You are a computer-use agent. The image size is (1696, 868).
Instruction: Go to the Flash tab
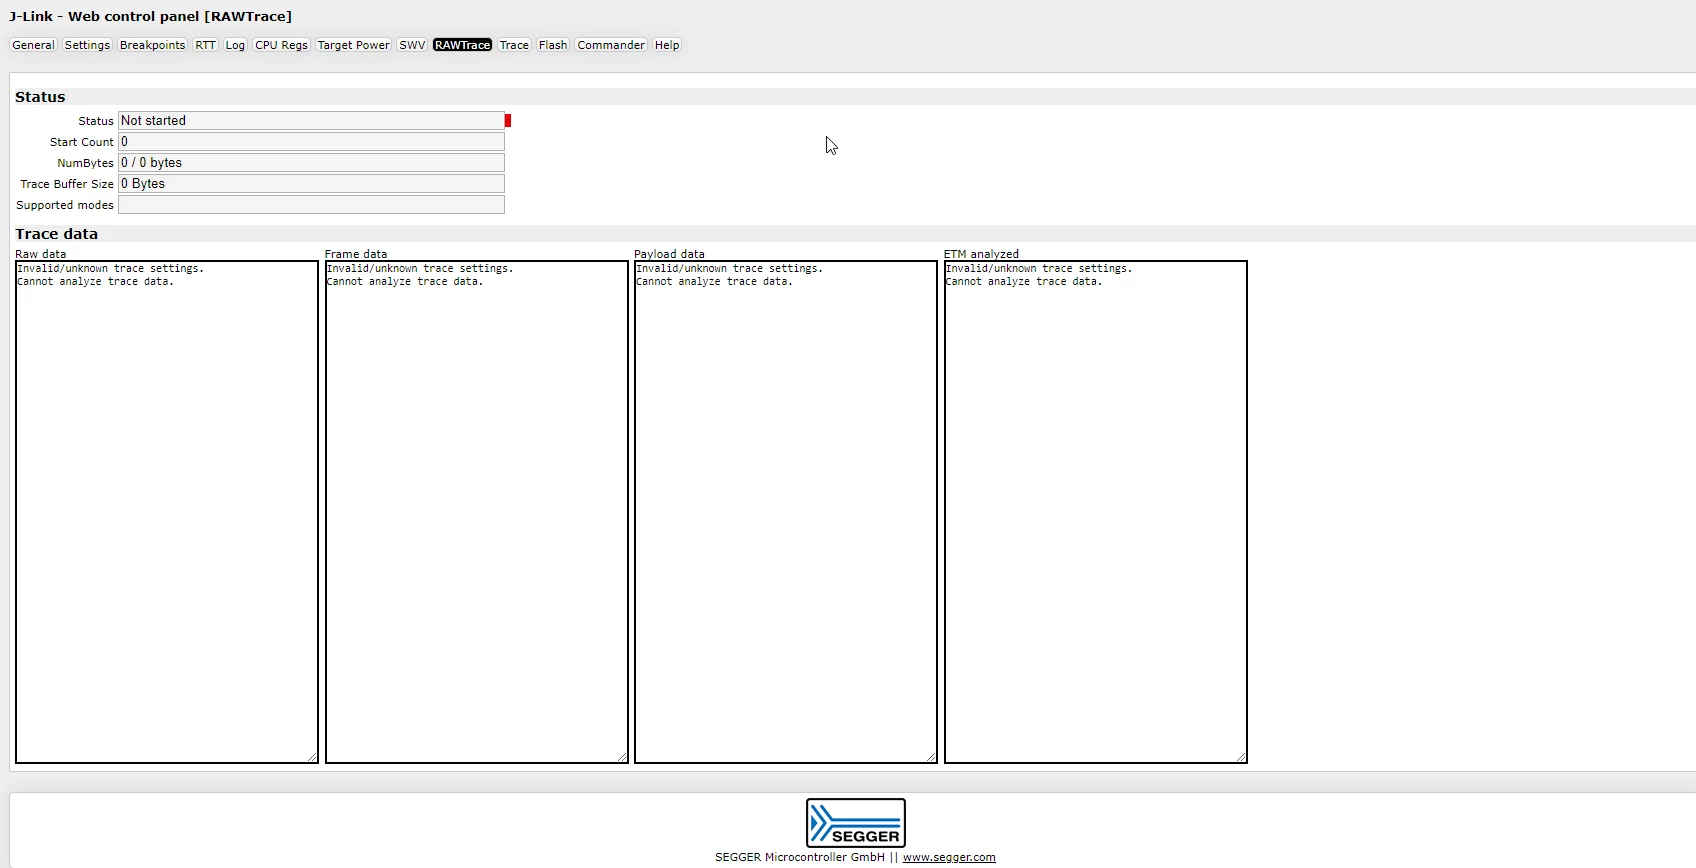tap(553, 45)
